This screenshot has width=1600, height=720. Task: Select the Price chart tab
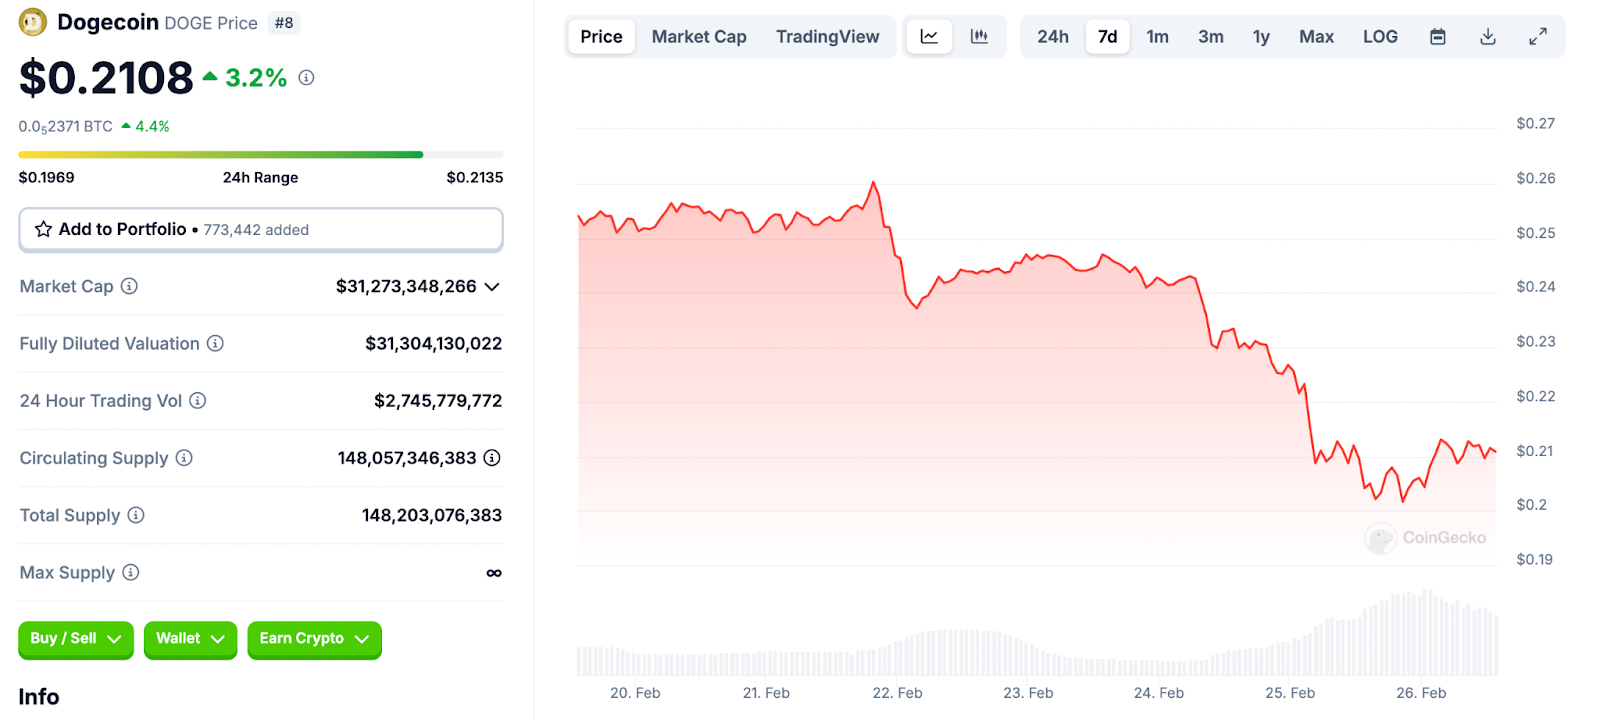pyautogui.click(x=601, y=37)
